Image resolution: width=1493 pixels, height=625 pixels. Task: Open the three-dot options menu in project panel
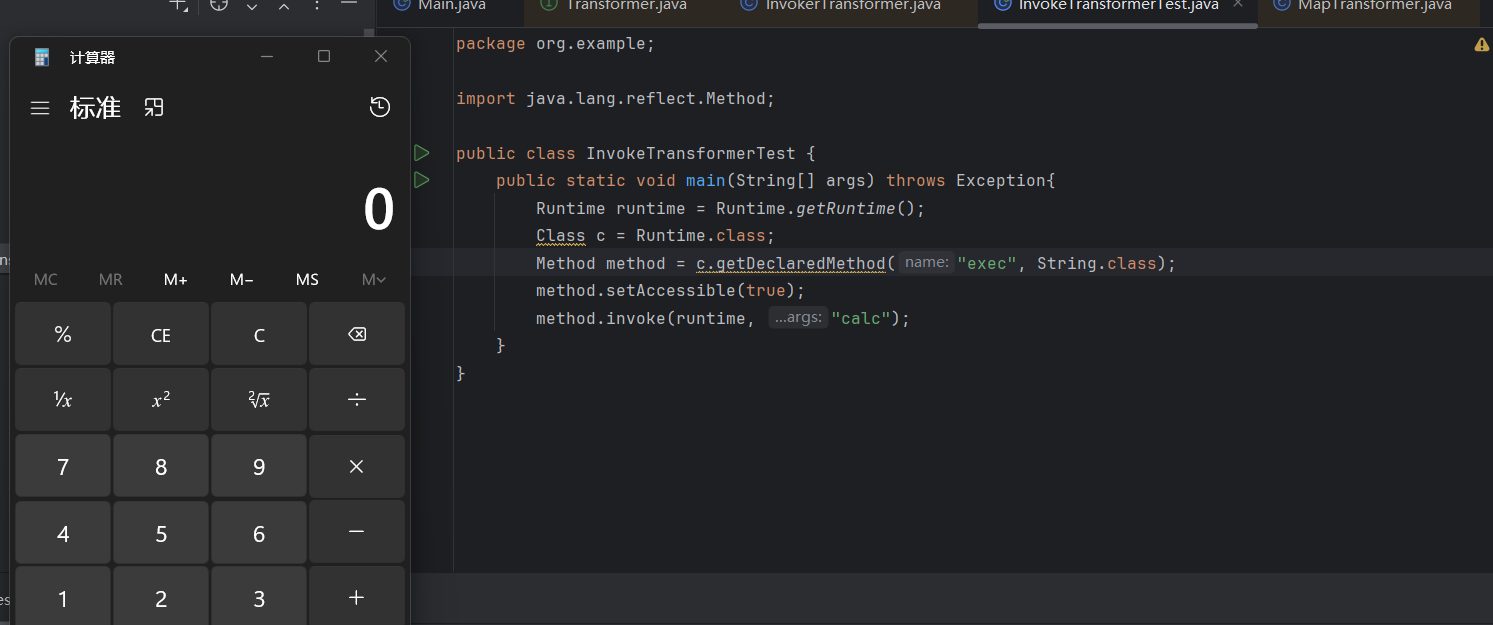coord(317,6)
